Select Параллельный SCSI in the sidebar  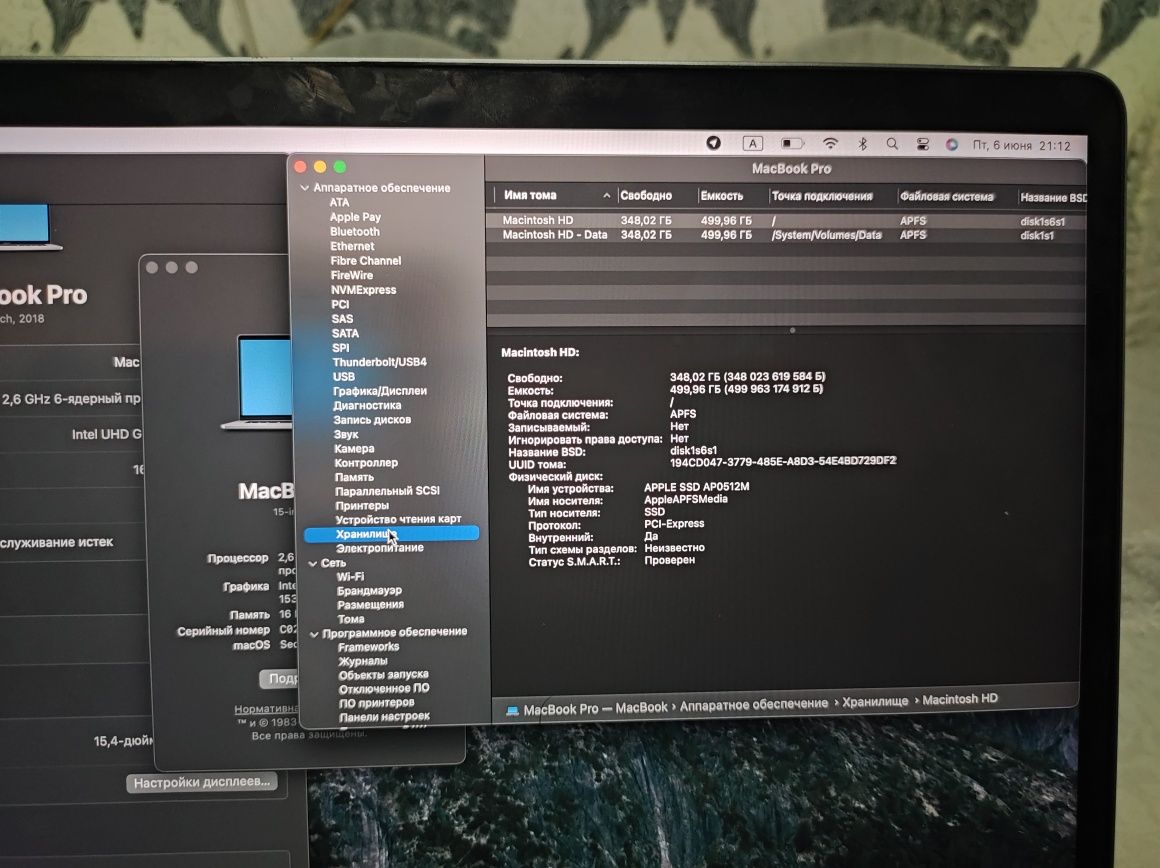pos(387,491)
